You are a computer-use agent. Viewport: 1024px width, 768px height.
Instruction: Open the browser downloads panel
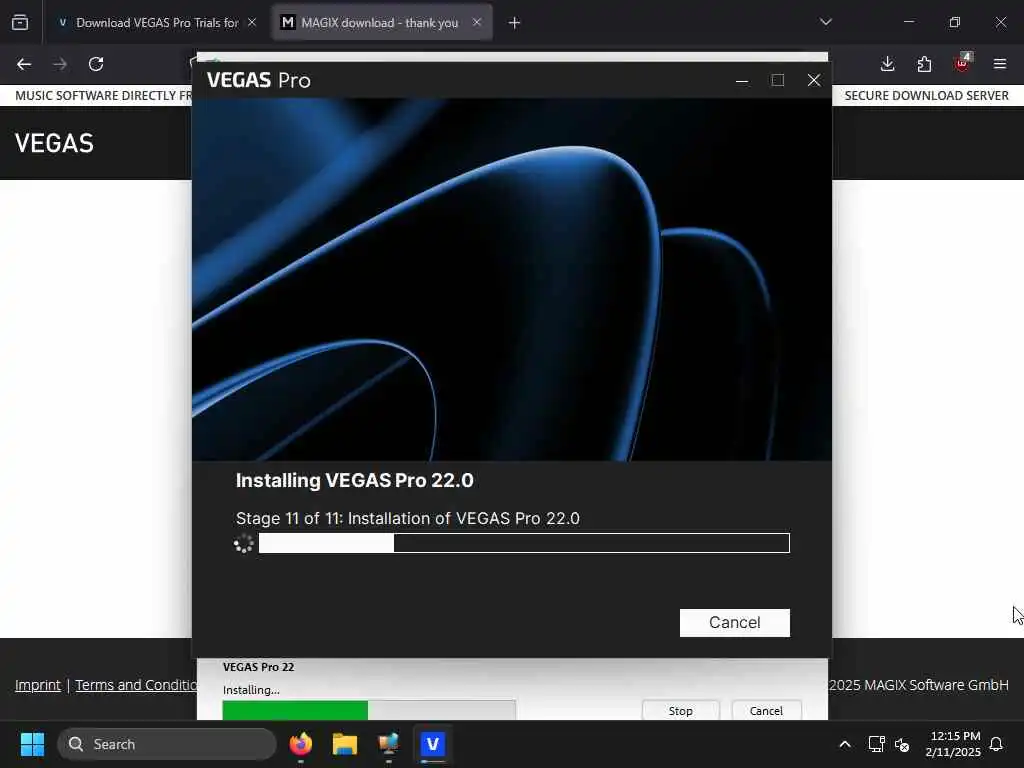pyautogui.click(x=888, y=64)
